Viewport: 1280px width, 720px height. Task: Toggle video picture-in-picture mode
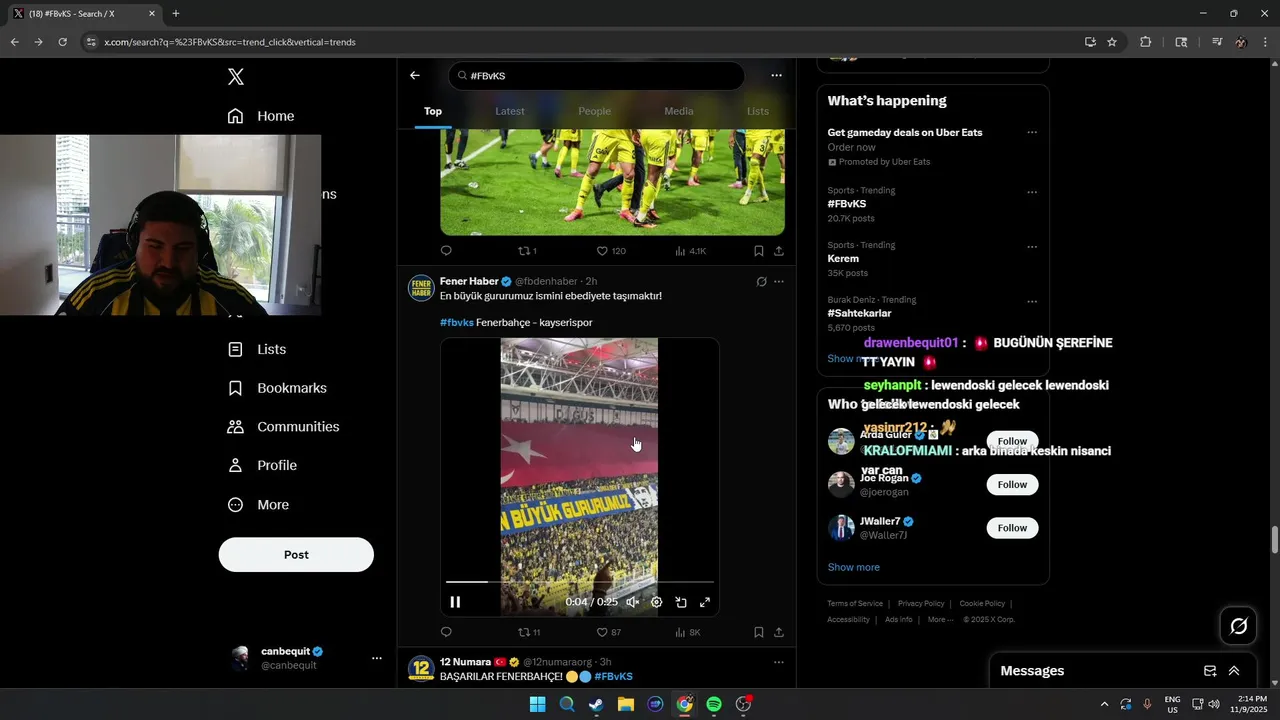coord(681,602)
